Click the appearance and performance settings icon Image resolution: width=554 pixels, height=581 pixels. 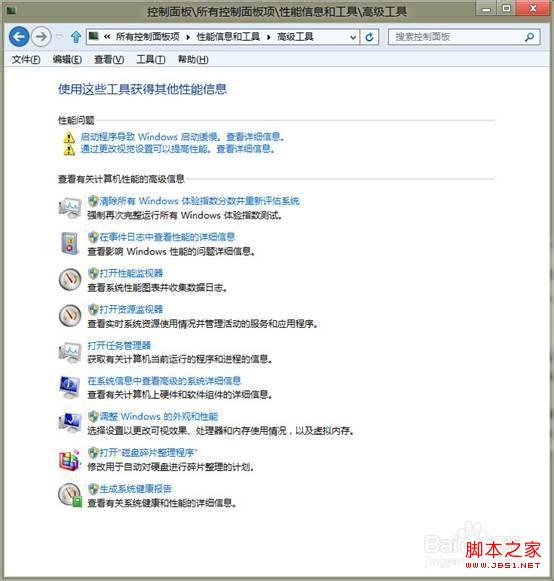coord(70,422)
